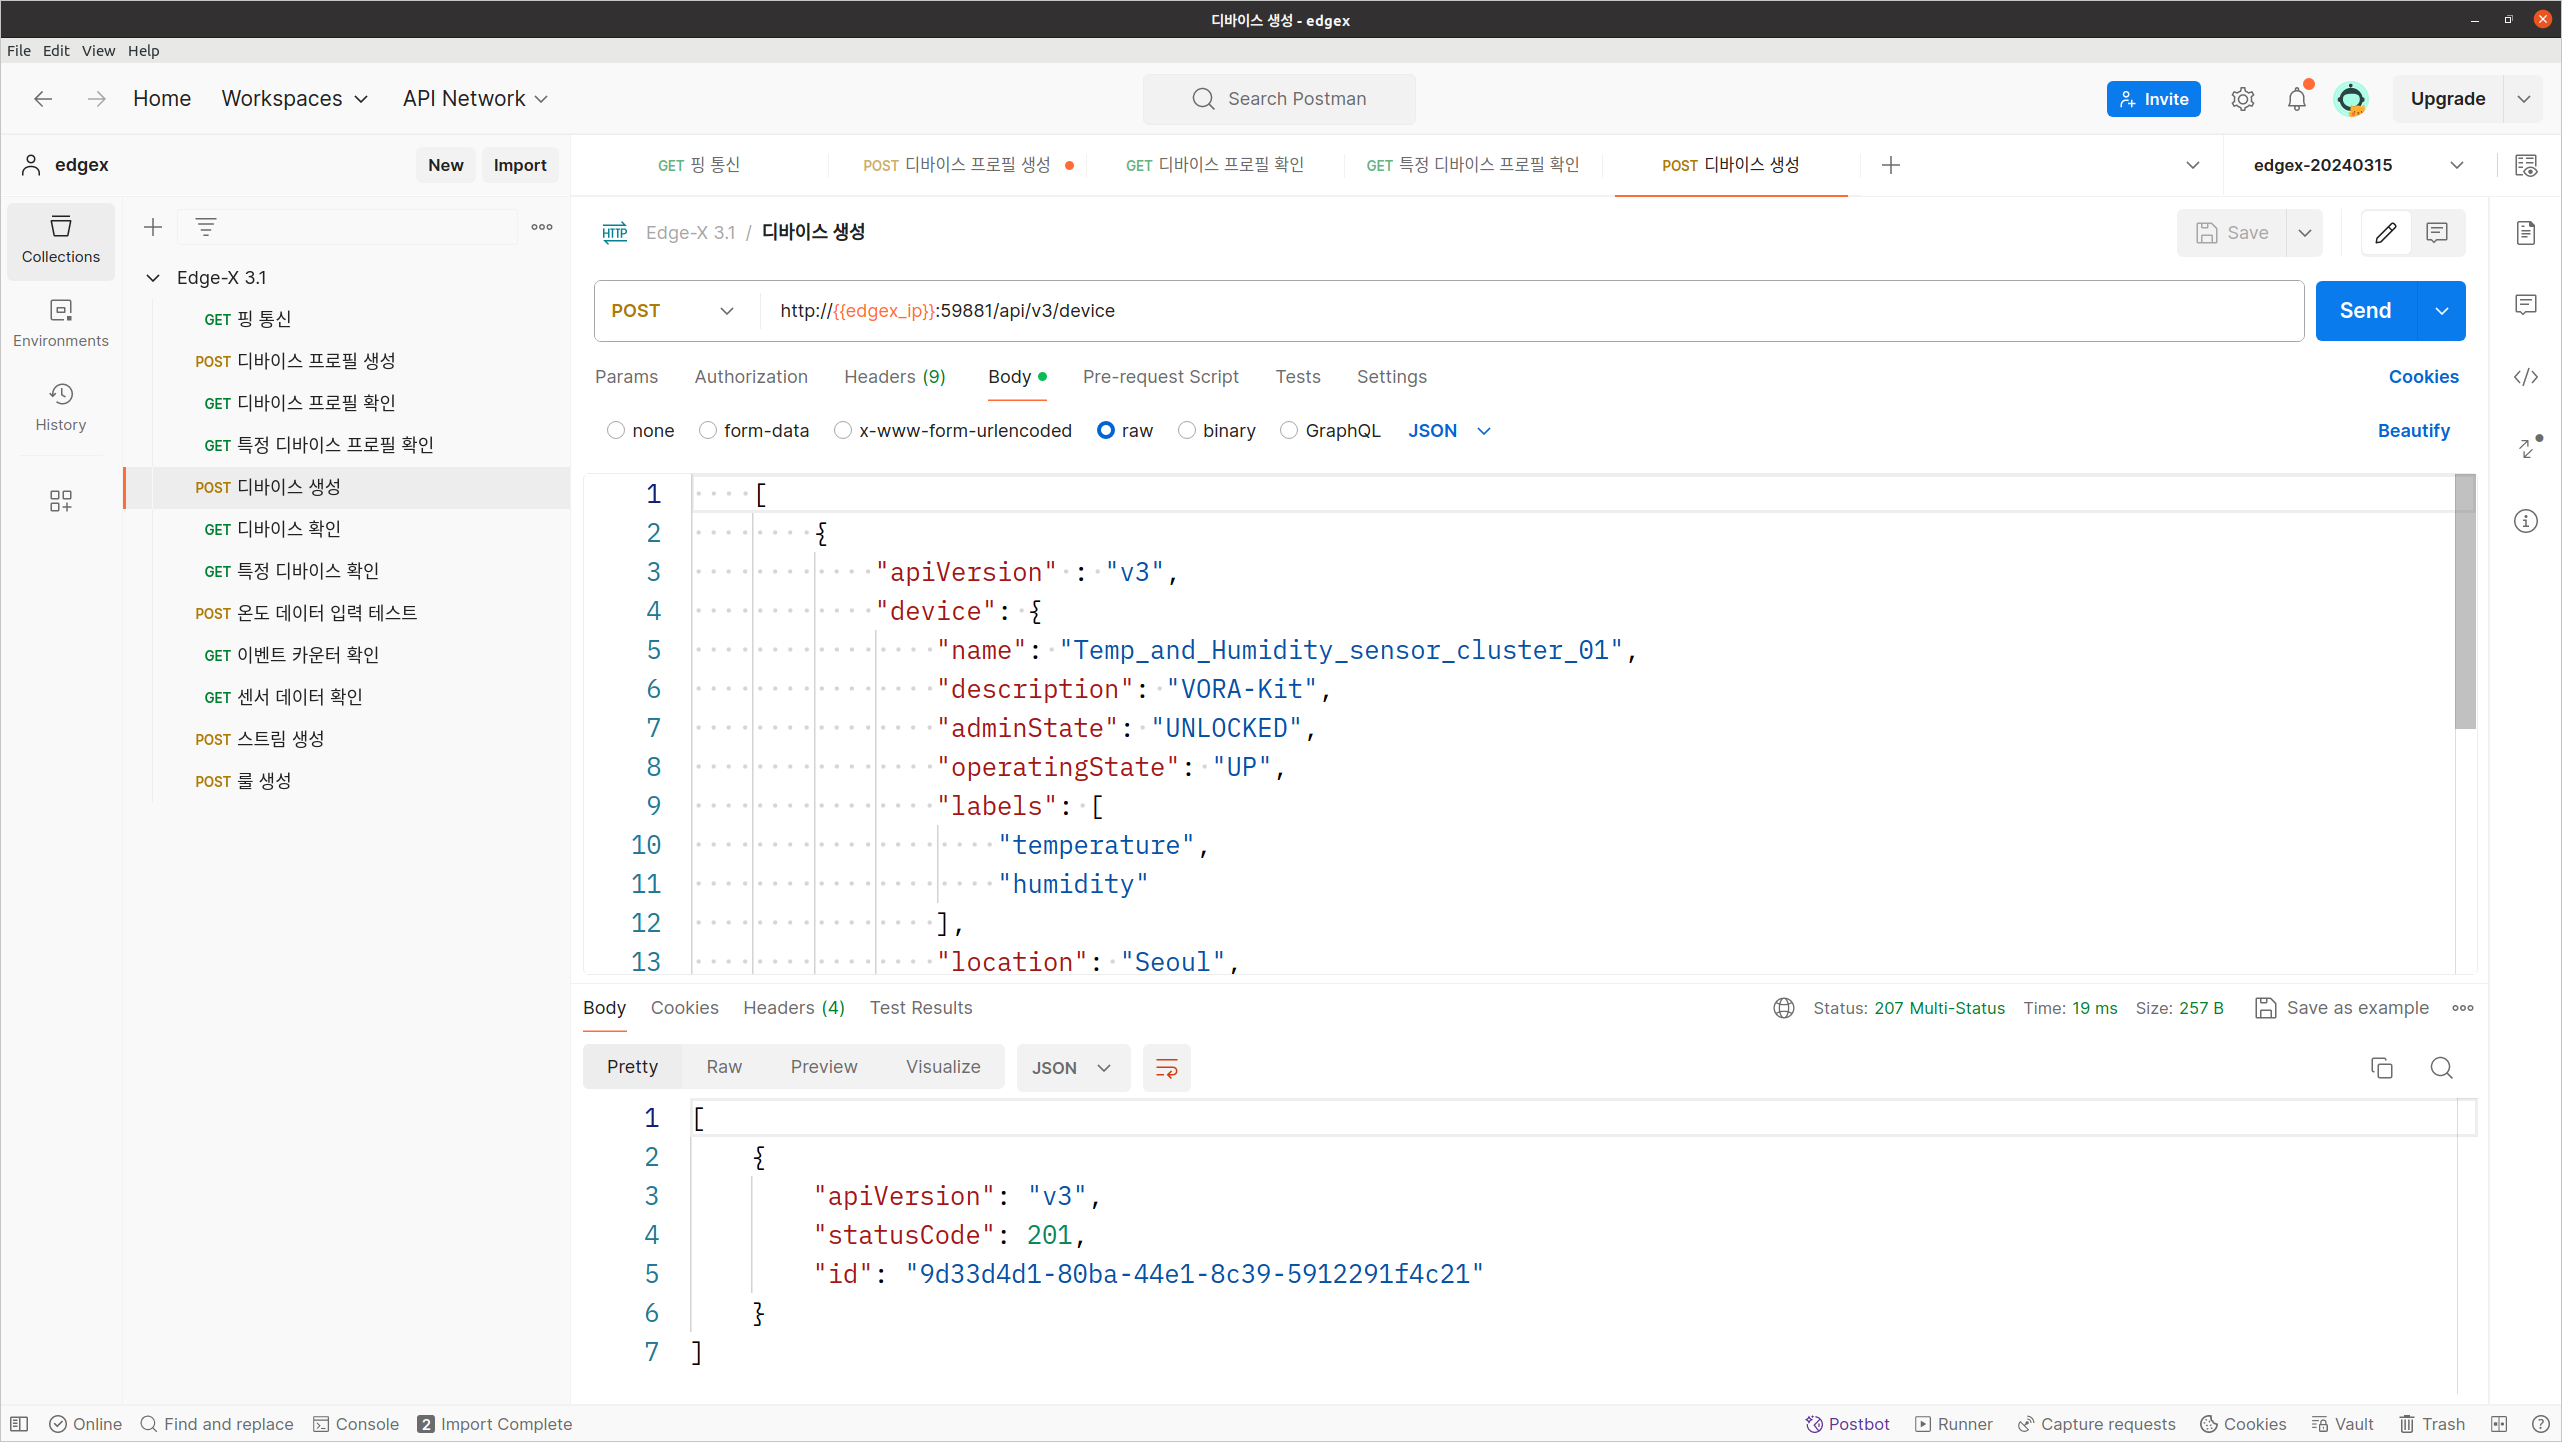
Task: Open the request info icon in right sidebar
Action: coord(2526,521)
